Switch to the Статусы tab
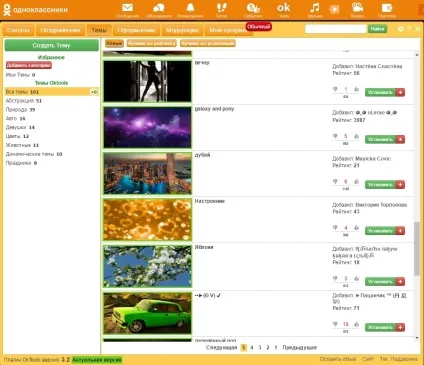This screenshot has height=365, width=424. pos(18,30)
